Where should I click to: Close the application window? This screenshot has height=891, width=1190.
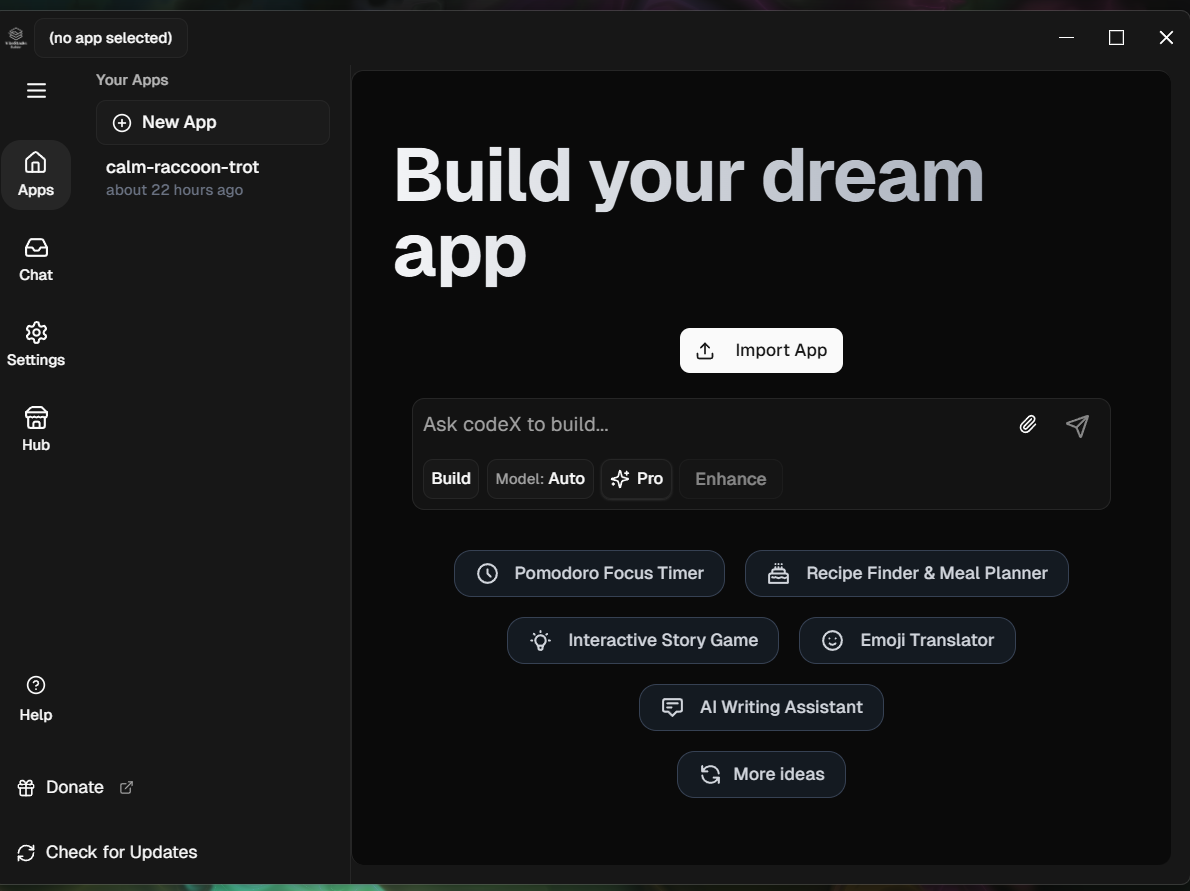(x=1166, y=37)
